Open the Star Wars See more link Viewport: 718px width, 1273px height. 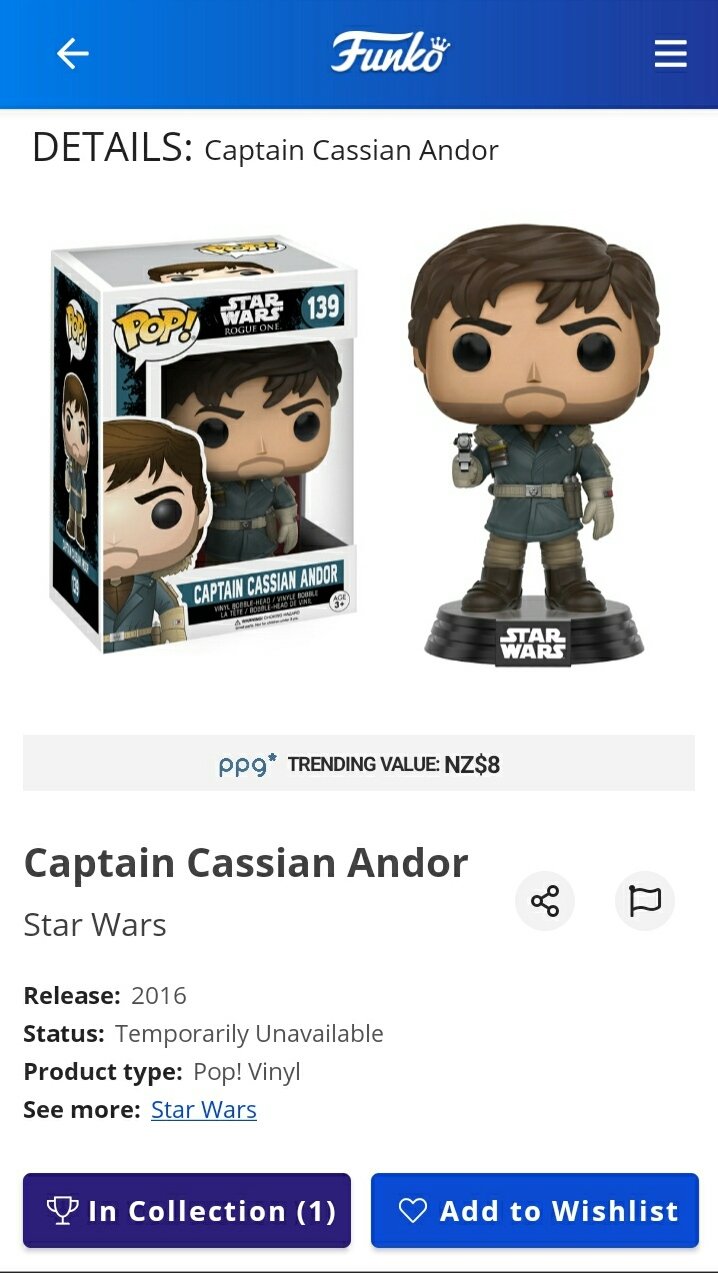pos(204,1110)
